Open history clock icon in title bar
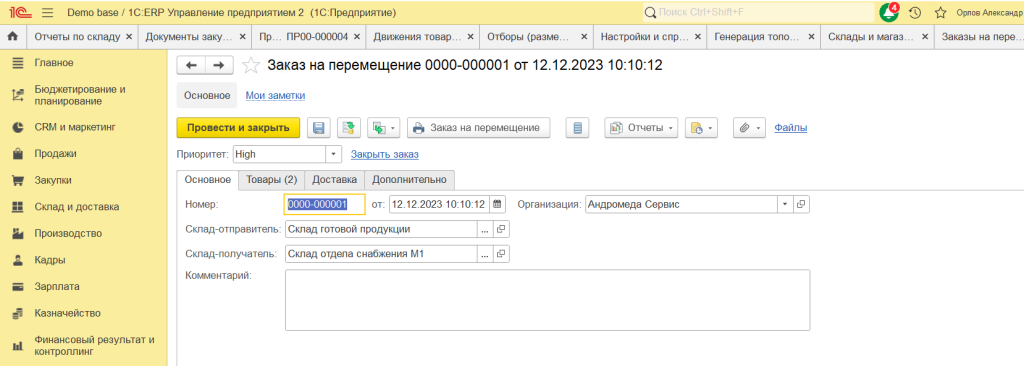This screenshot has height=366, width=1024. (x=916, y=12)
